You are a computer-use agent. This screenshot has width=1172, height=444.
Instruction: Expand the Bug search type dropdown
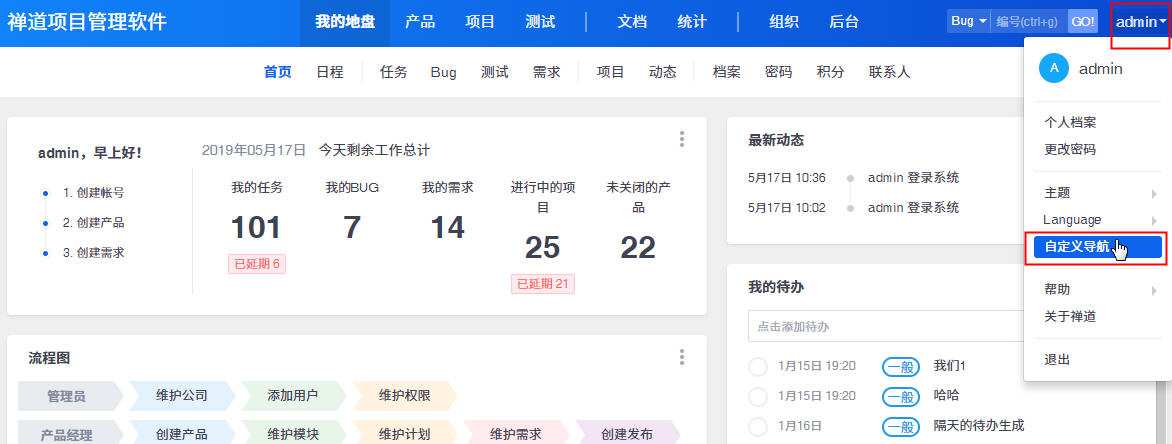[x=968, y=21]
